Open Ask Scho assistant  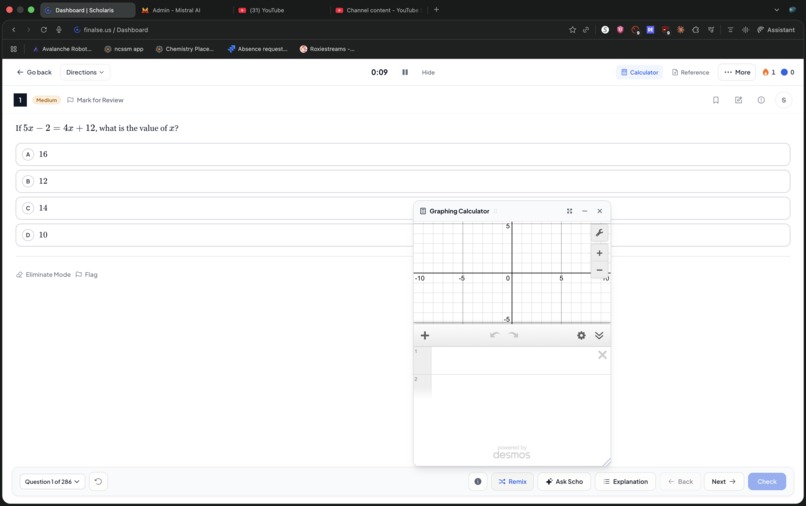coord(564,482)
